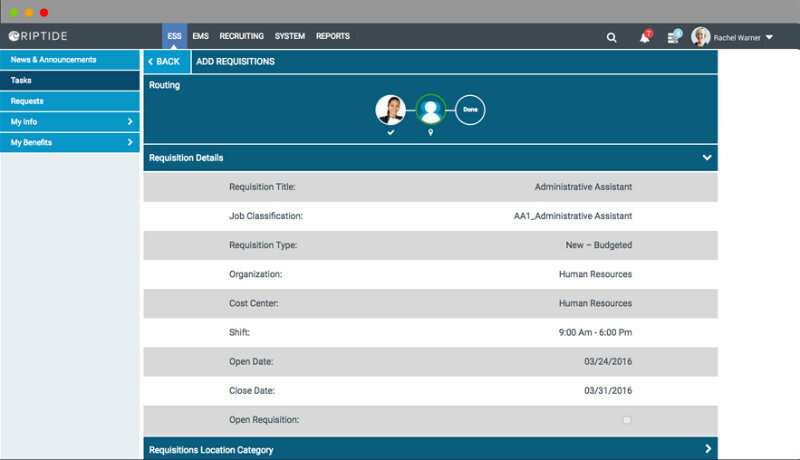The image size is (800, 460).
Task: Switch to the RECRUITING tab
Action: pos(241,37)
